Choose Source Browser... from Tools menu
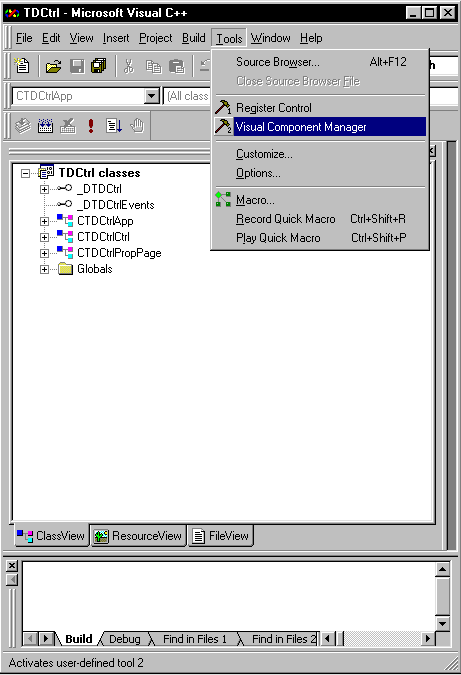461x675 pixels. coord(320,62)
